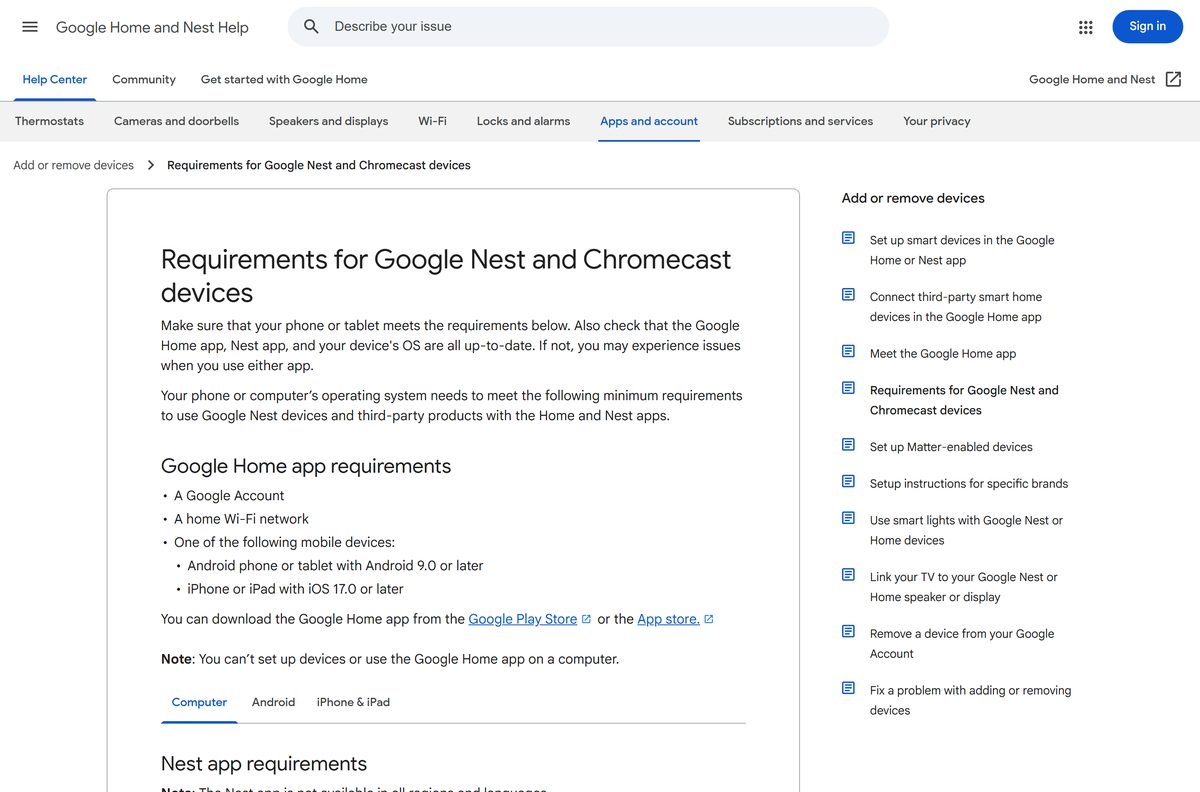Click the external icon after Google Play Store
1200x792 pixels.
(587, 619)
